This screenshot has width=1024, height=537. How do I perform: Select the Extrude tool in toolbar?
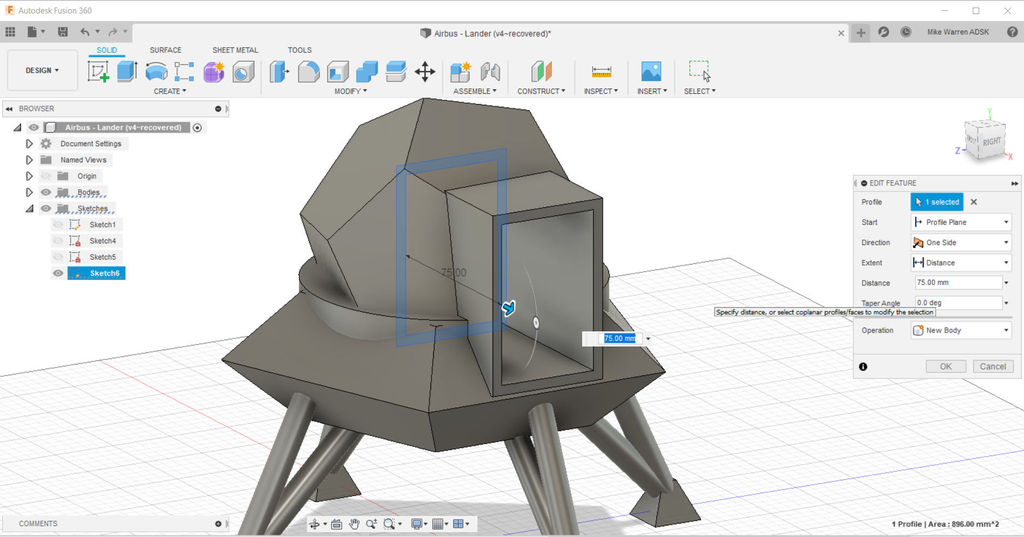[x=126, y=72]
